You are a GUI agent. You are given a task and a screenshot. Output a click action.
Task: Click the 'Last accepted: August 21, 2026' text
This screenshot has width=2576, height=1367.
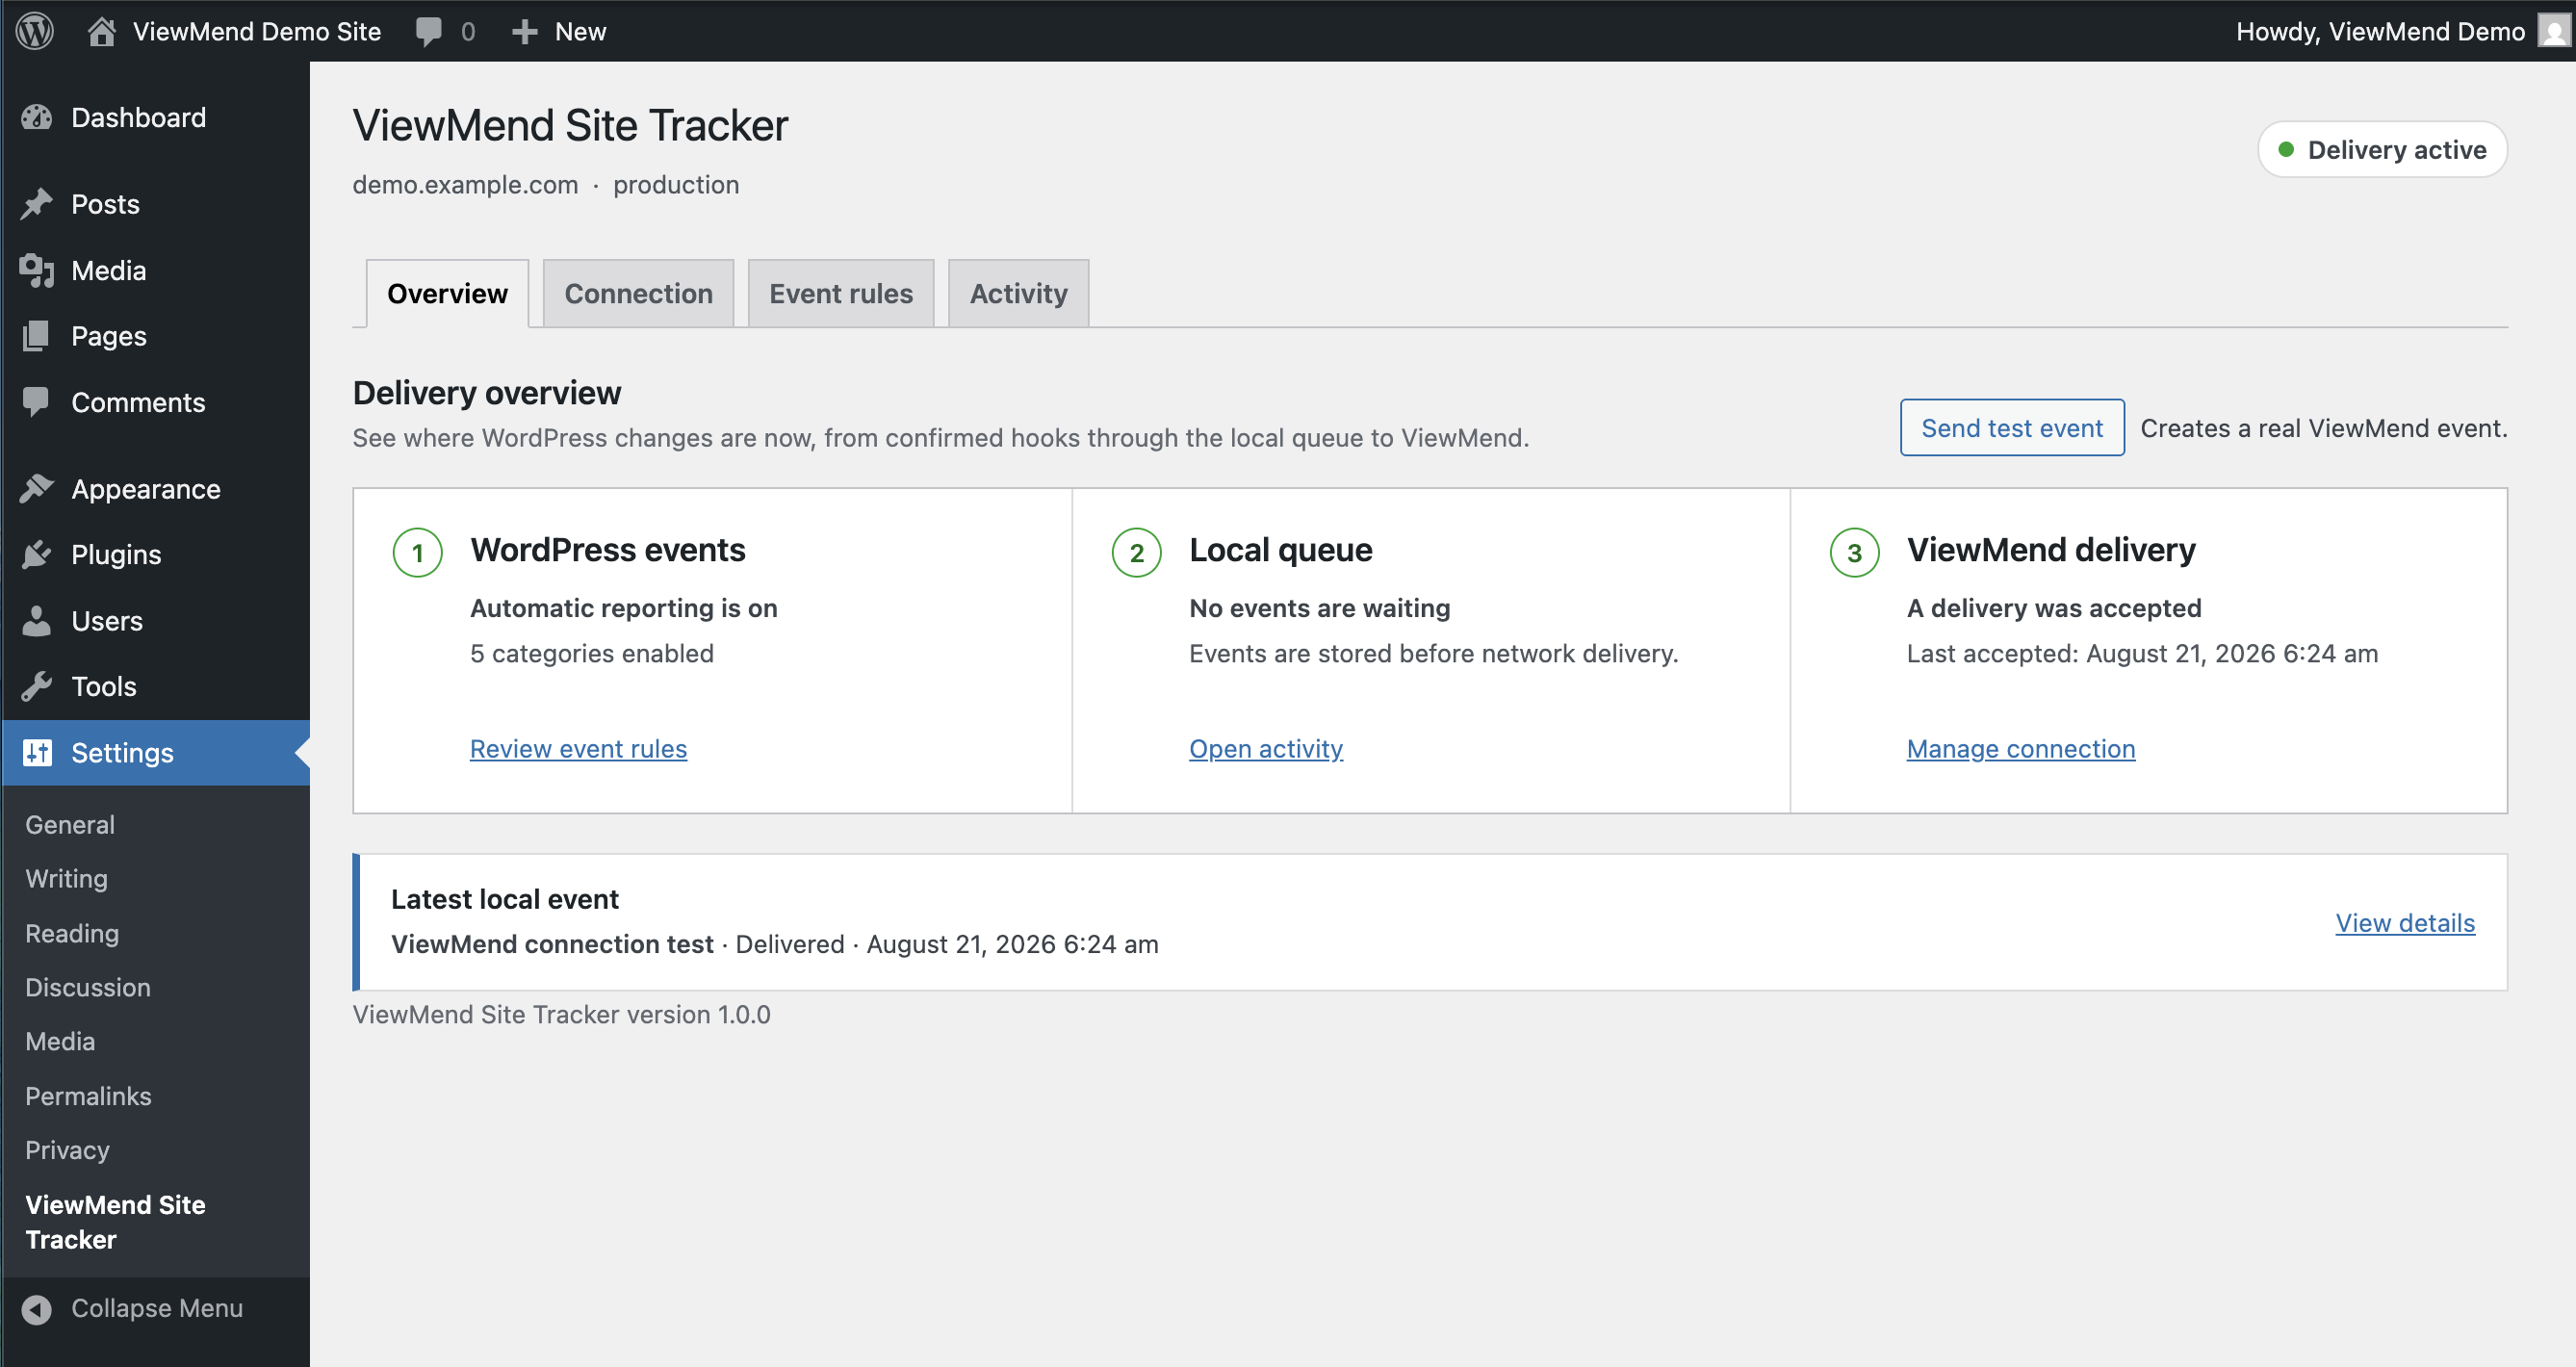click(2142, 653)
